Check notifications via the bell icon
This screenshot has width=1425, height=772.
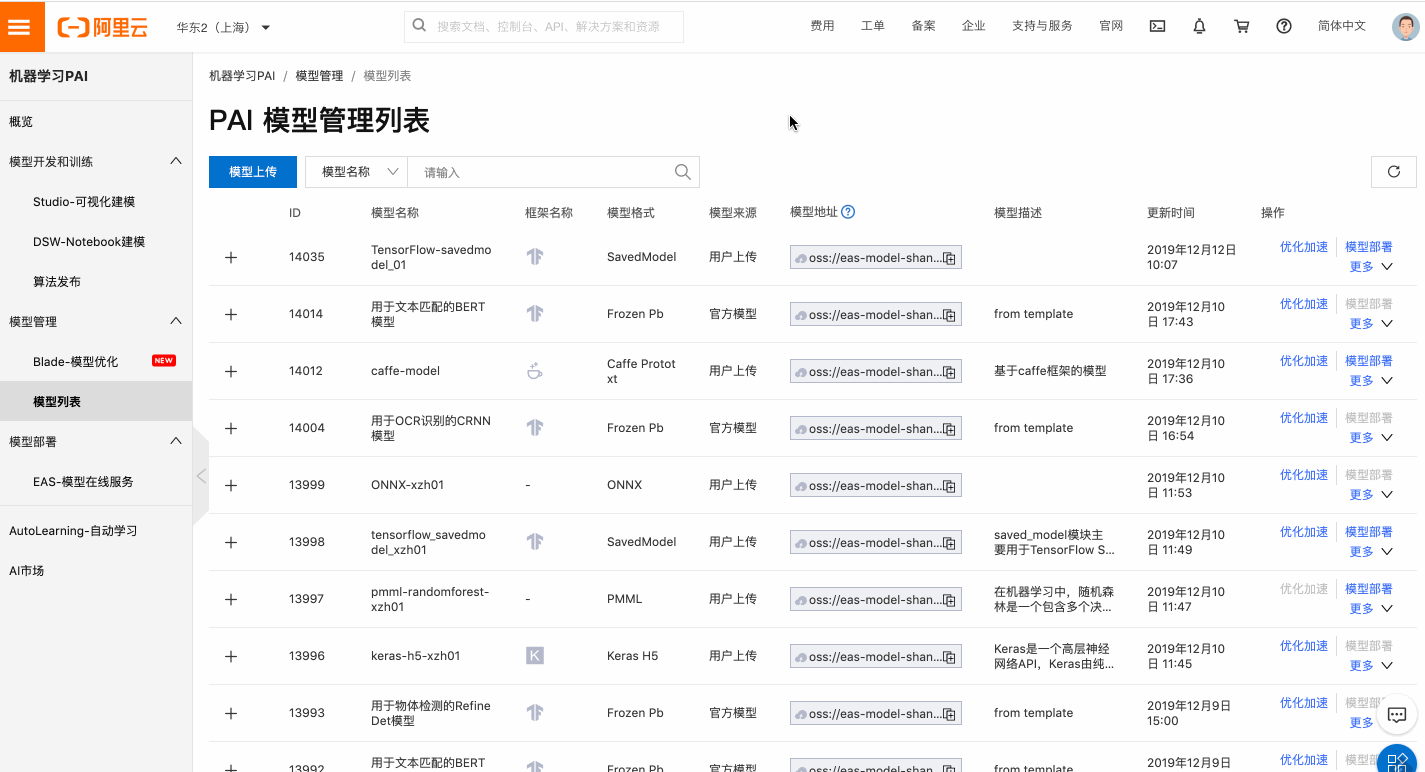tap(1199, 25)
